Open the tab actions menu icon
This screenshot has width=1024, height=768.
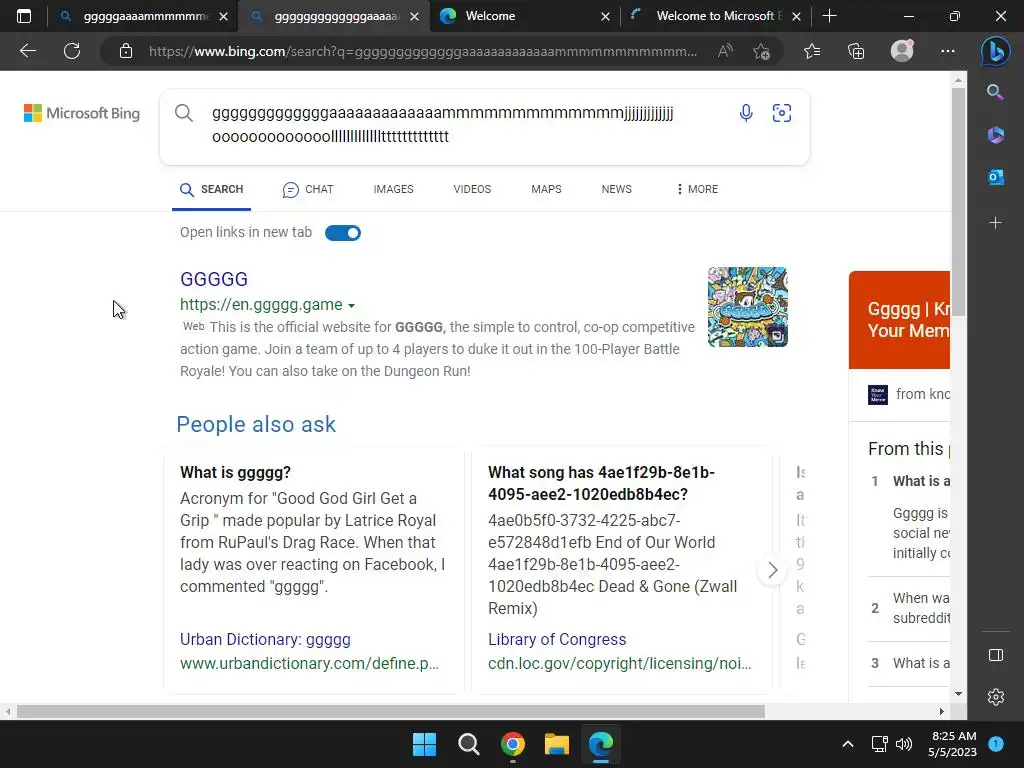click(x=24, y=16)
